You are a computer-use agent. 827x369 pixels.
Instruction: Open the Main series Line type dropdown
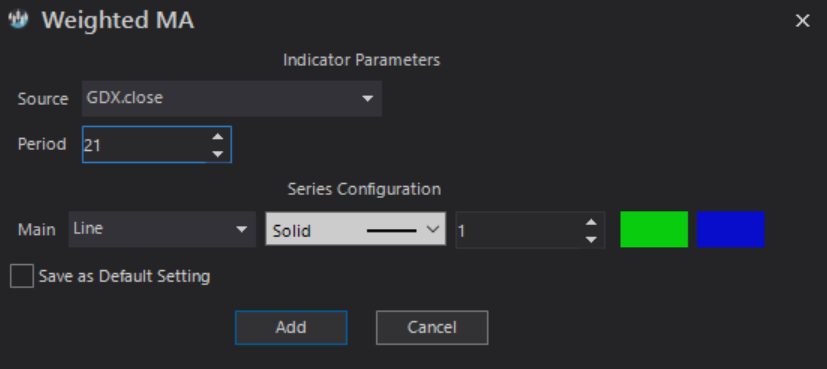162,229
